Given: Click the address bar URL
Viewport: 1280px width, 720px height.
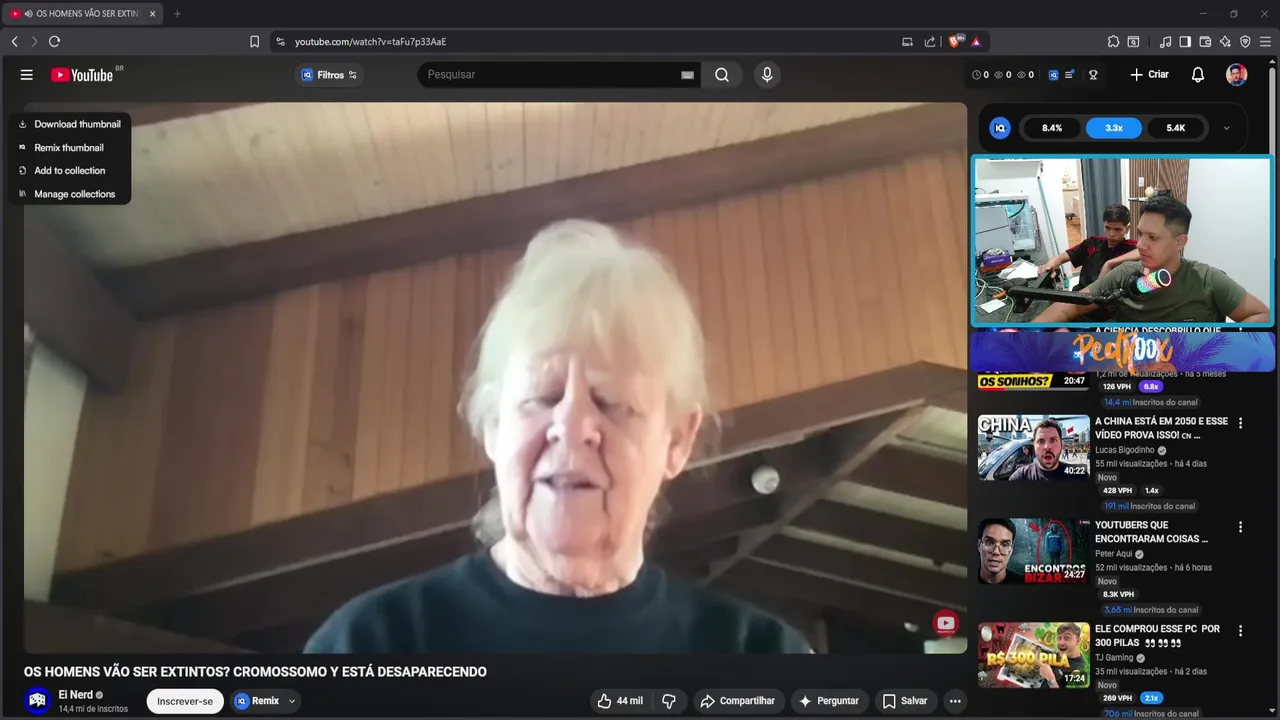Looking at the screenshot, I should click(370, 42).
